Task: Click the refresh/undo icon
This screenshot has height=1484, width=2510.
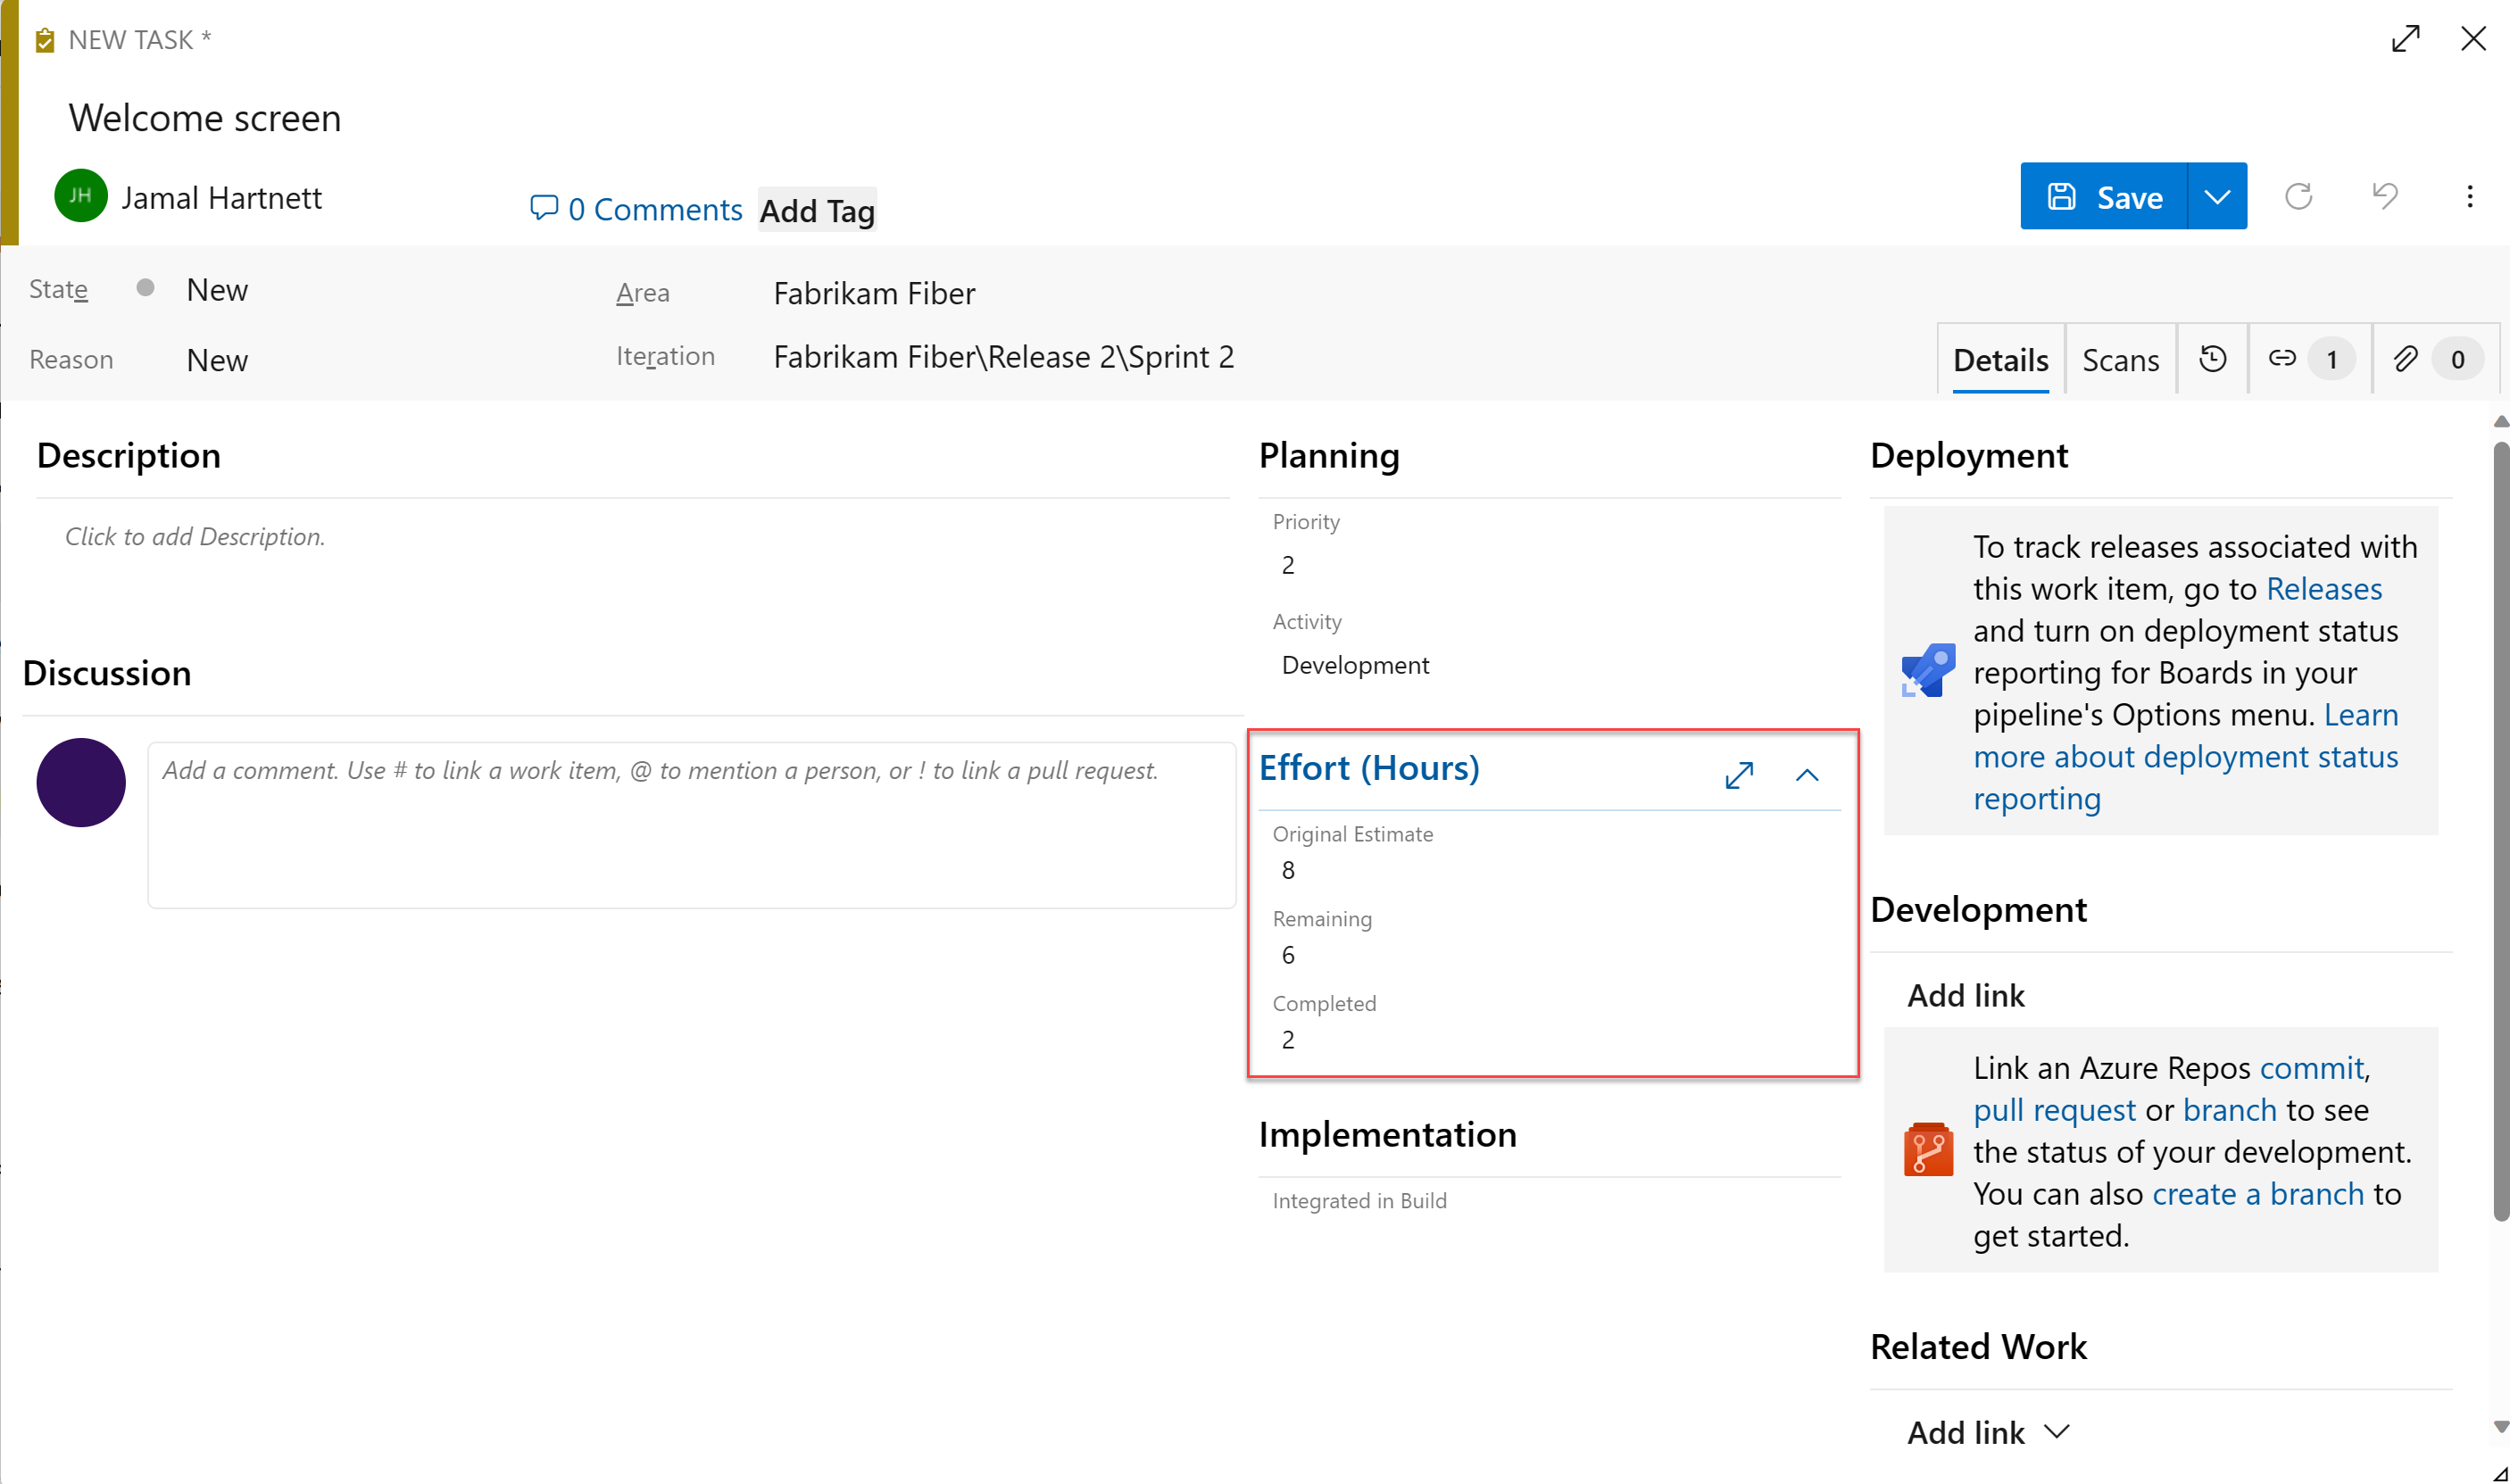Action: point(2300,196)
